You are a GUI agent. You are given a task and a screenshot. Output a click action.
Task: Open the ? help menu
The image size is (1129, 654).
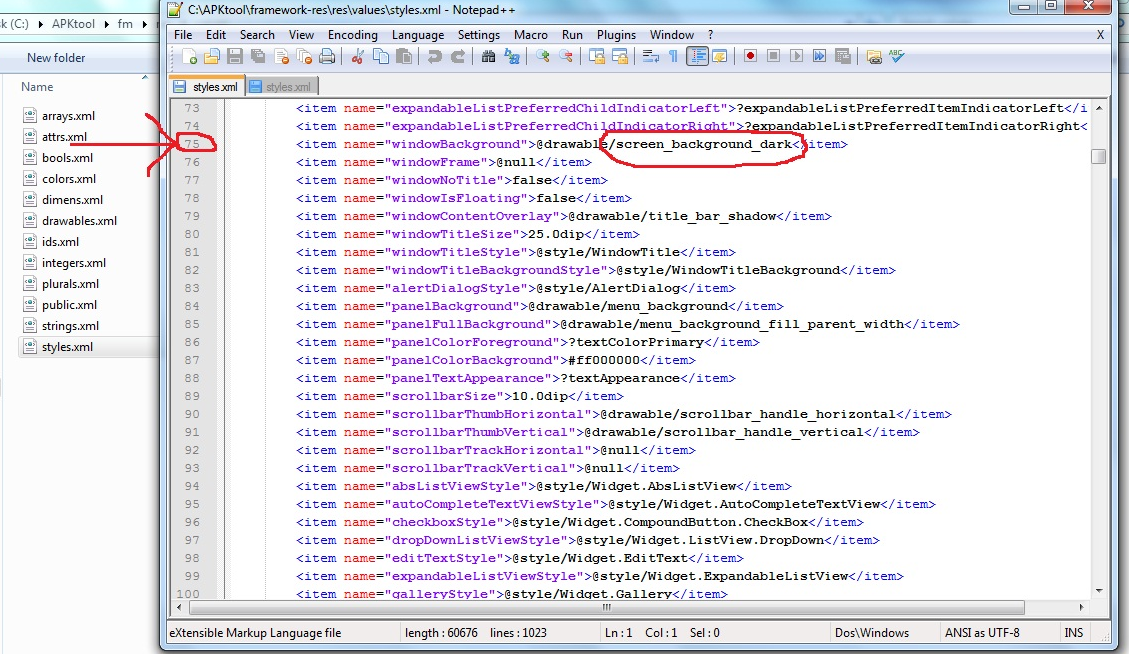(710, 35)
